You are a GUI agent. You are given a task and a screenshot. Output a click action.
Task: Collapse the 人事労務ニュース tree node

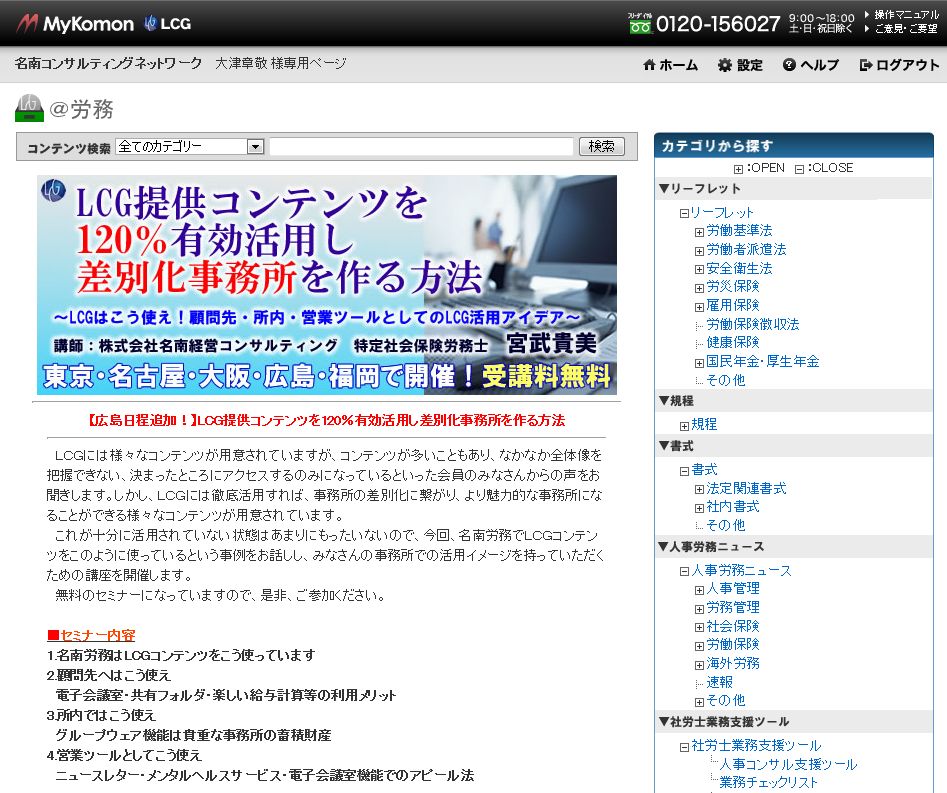[x=684, y=571]
